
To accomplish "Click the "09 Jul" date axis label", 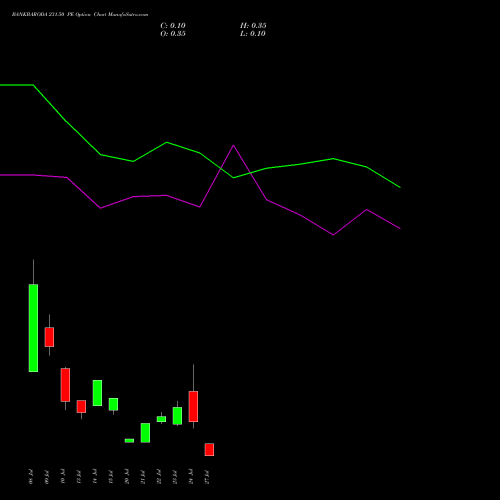I will [47, 477].
